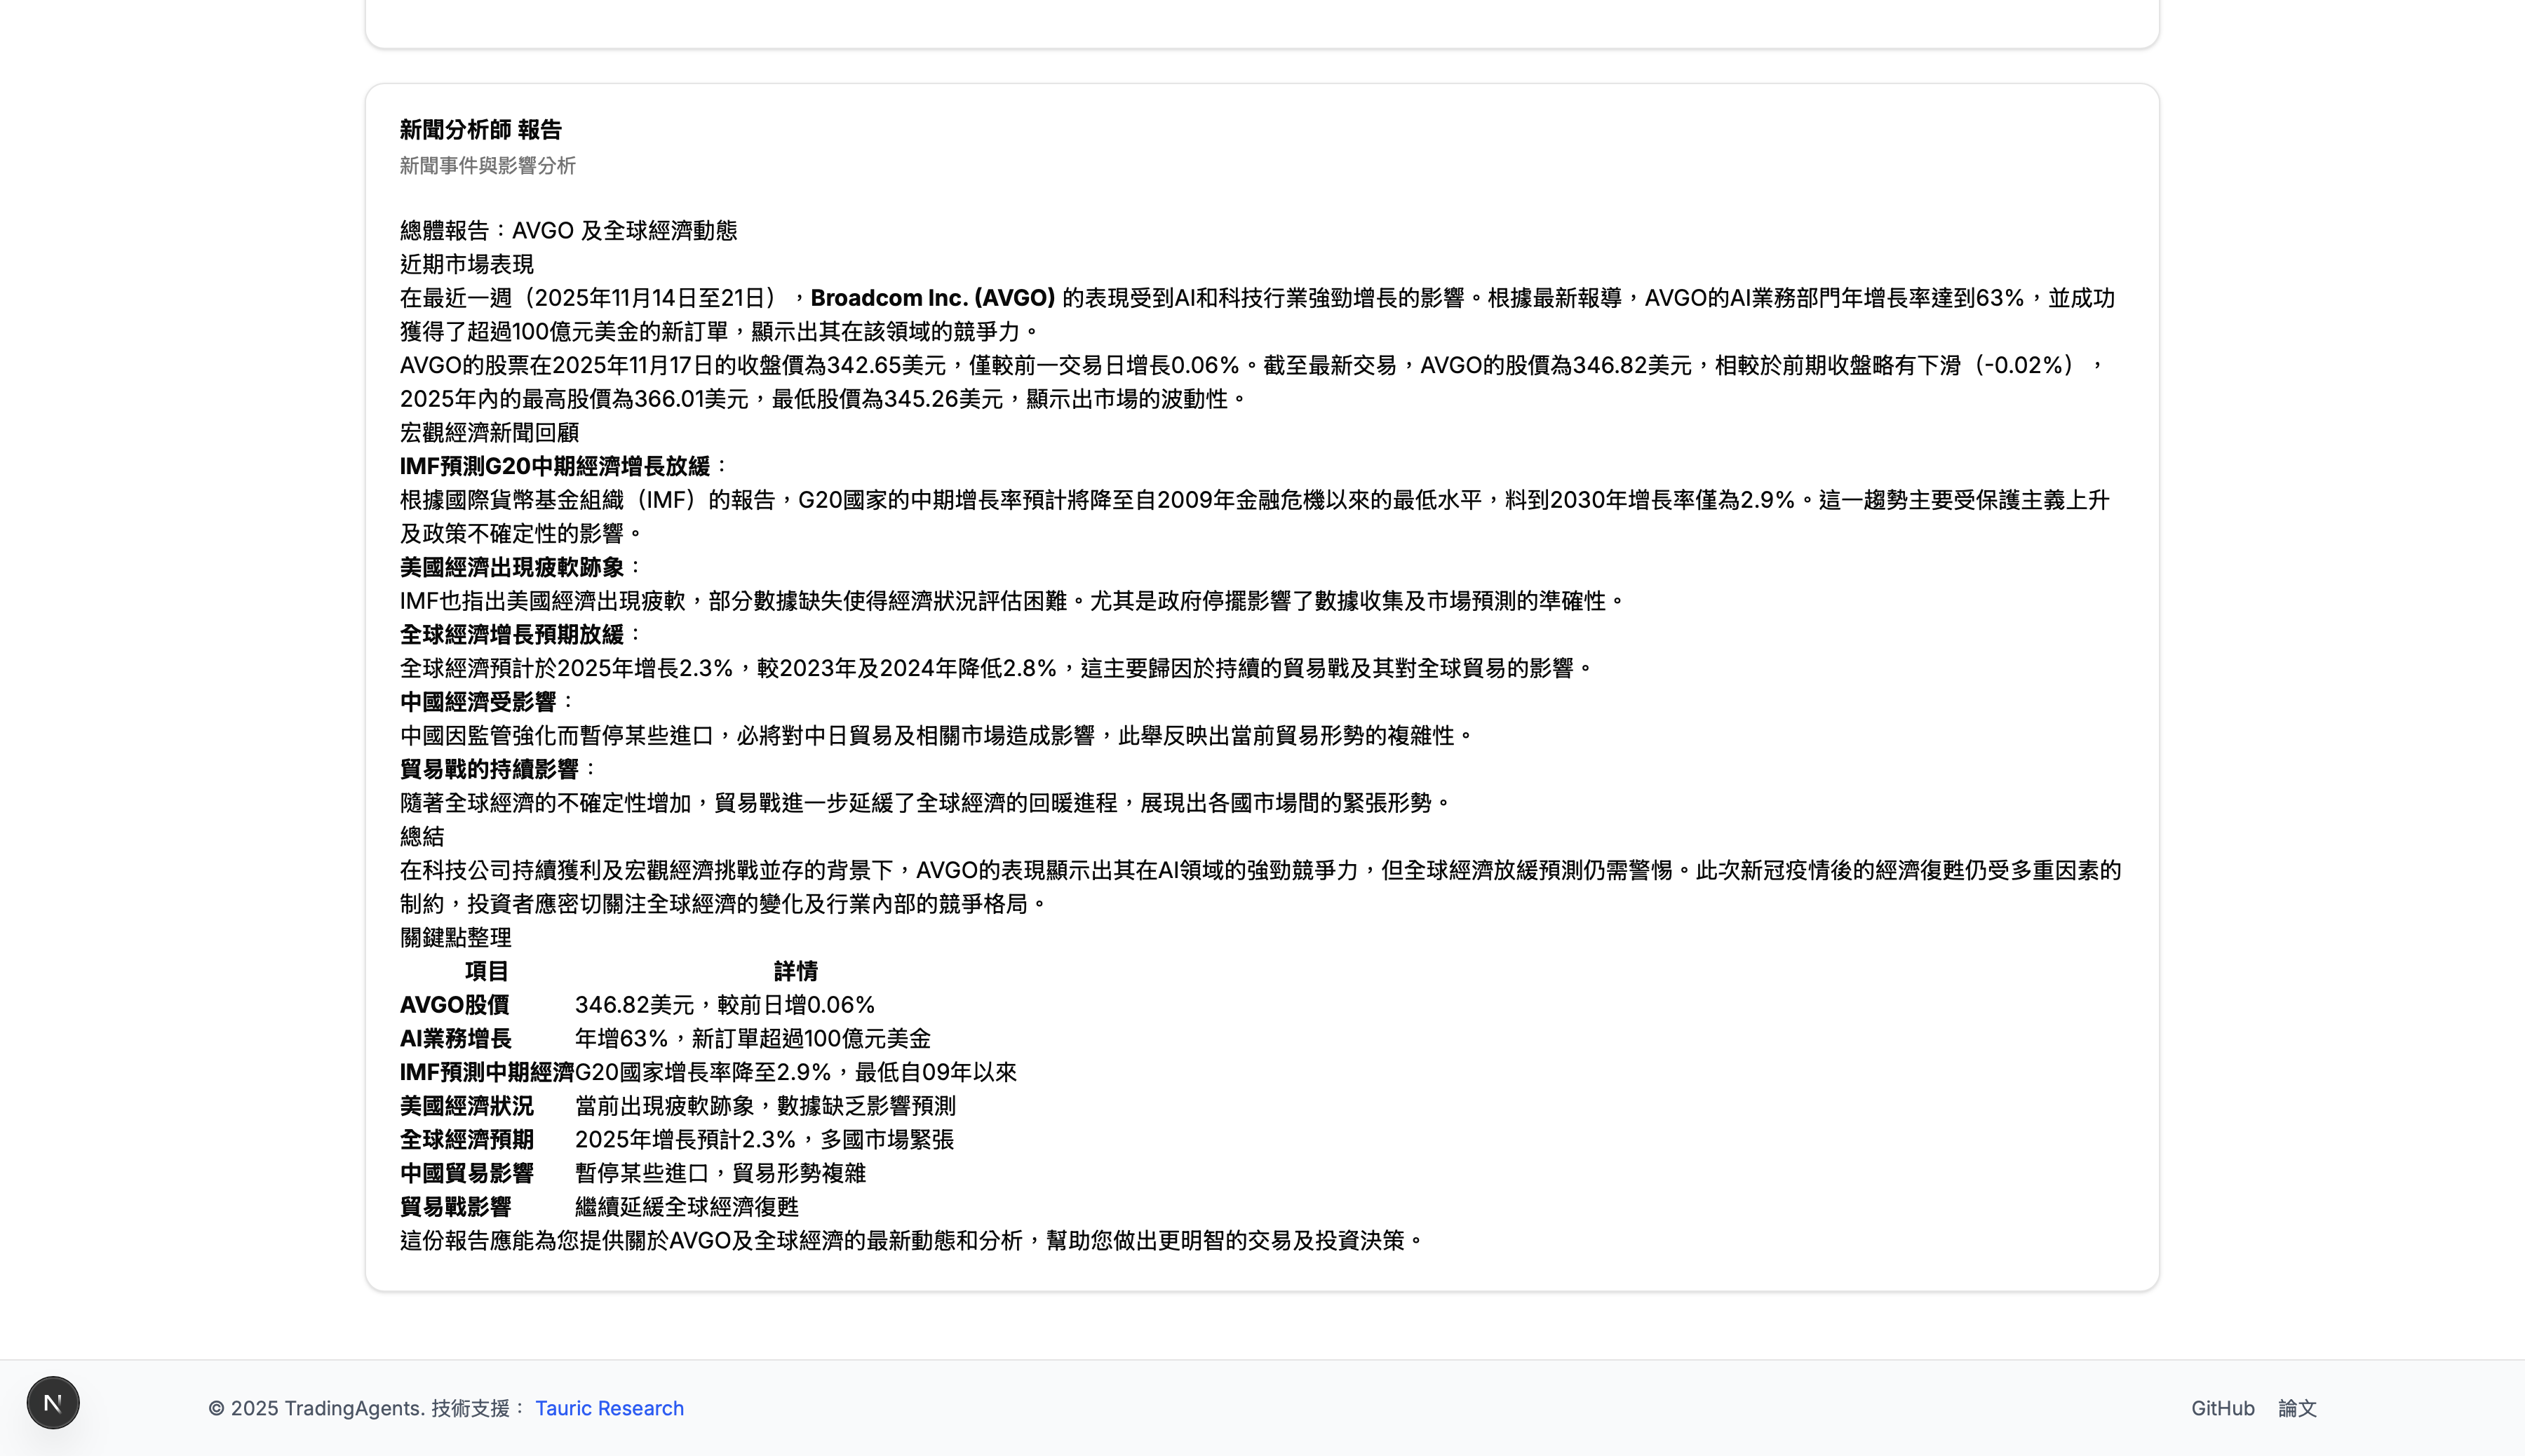2525x1456 pixels.
Task: Select the AVGO股價 table row label
Action: click(x=455, y=1005)
